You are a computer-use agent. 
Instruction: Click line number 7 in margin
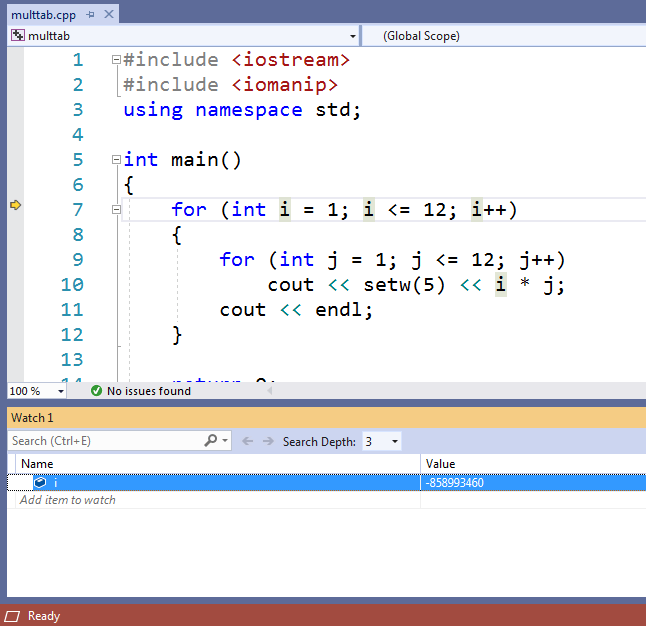[x=78, y=210]
